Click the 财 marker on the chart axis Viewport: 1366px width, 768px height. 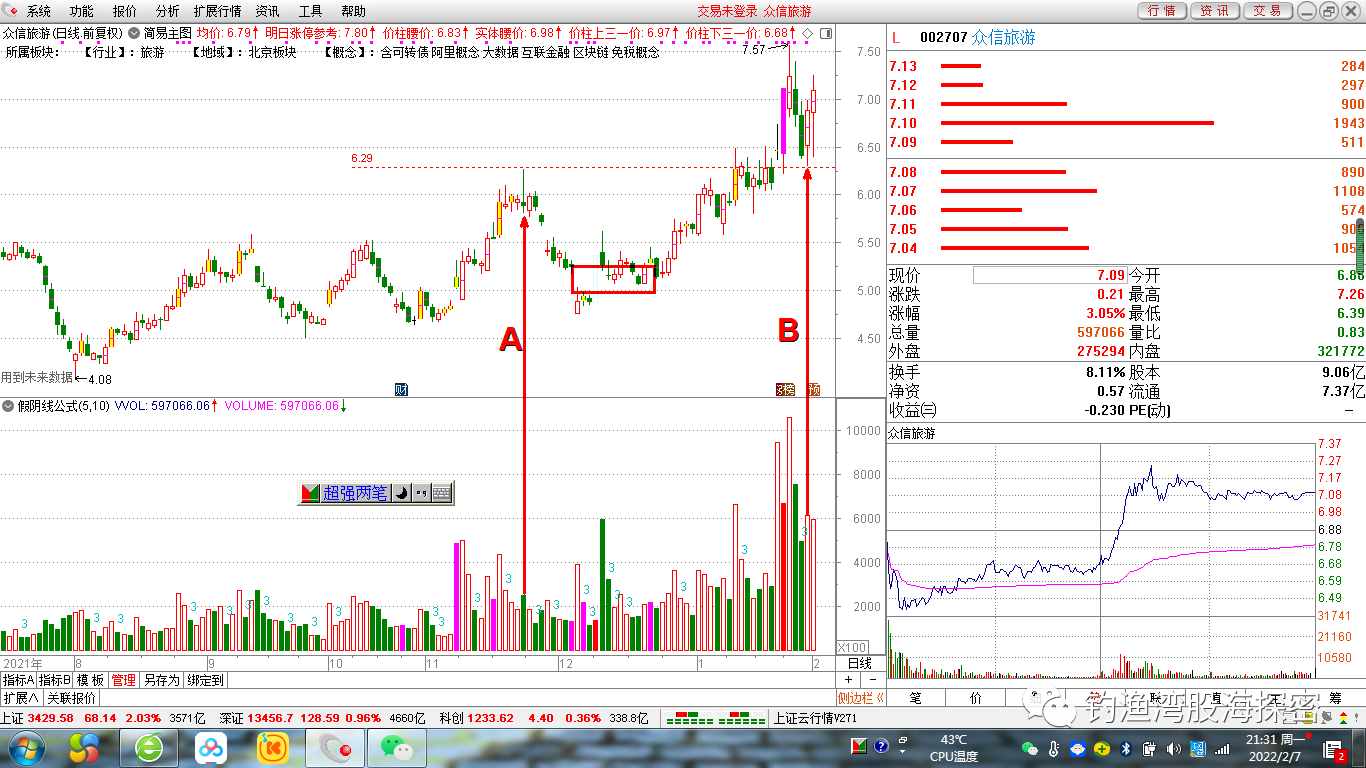pyautogui.click(x=401, y=389)
